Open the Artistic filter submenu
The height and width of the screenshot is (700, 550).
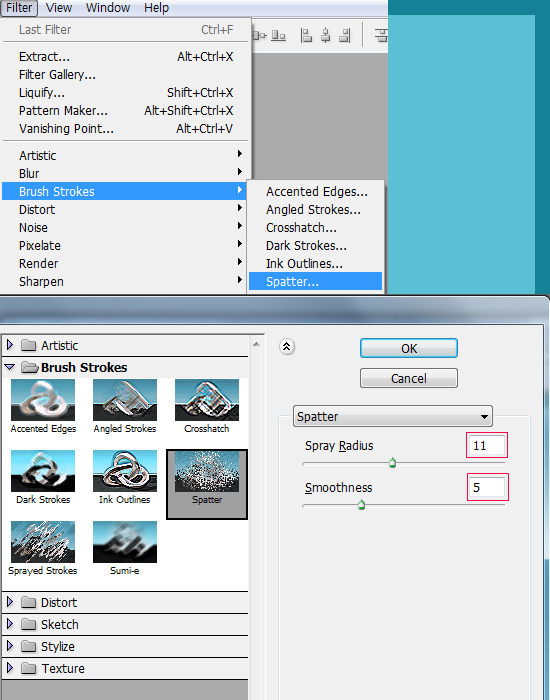click(x=126, y=155)
